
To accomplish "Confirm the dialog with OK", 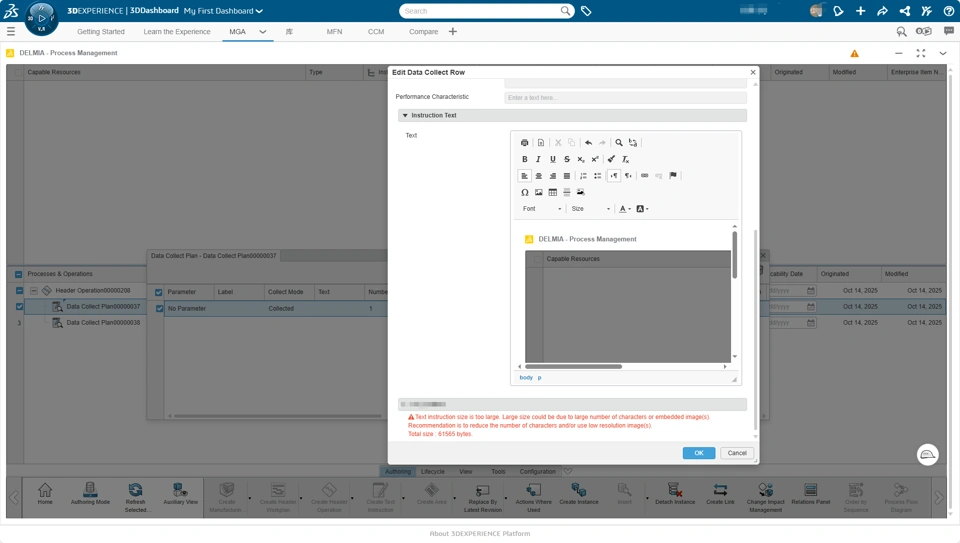I will [x=699, y=453].
